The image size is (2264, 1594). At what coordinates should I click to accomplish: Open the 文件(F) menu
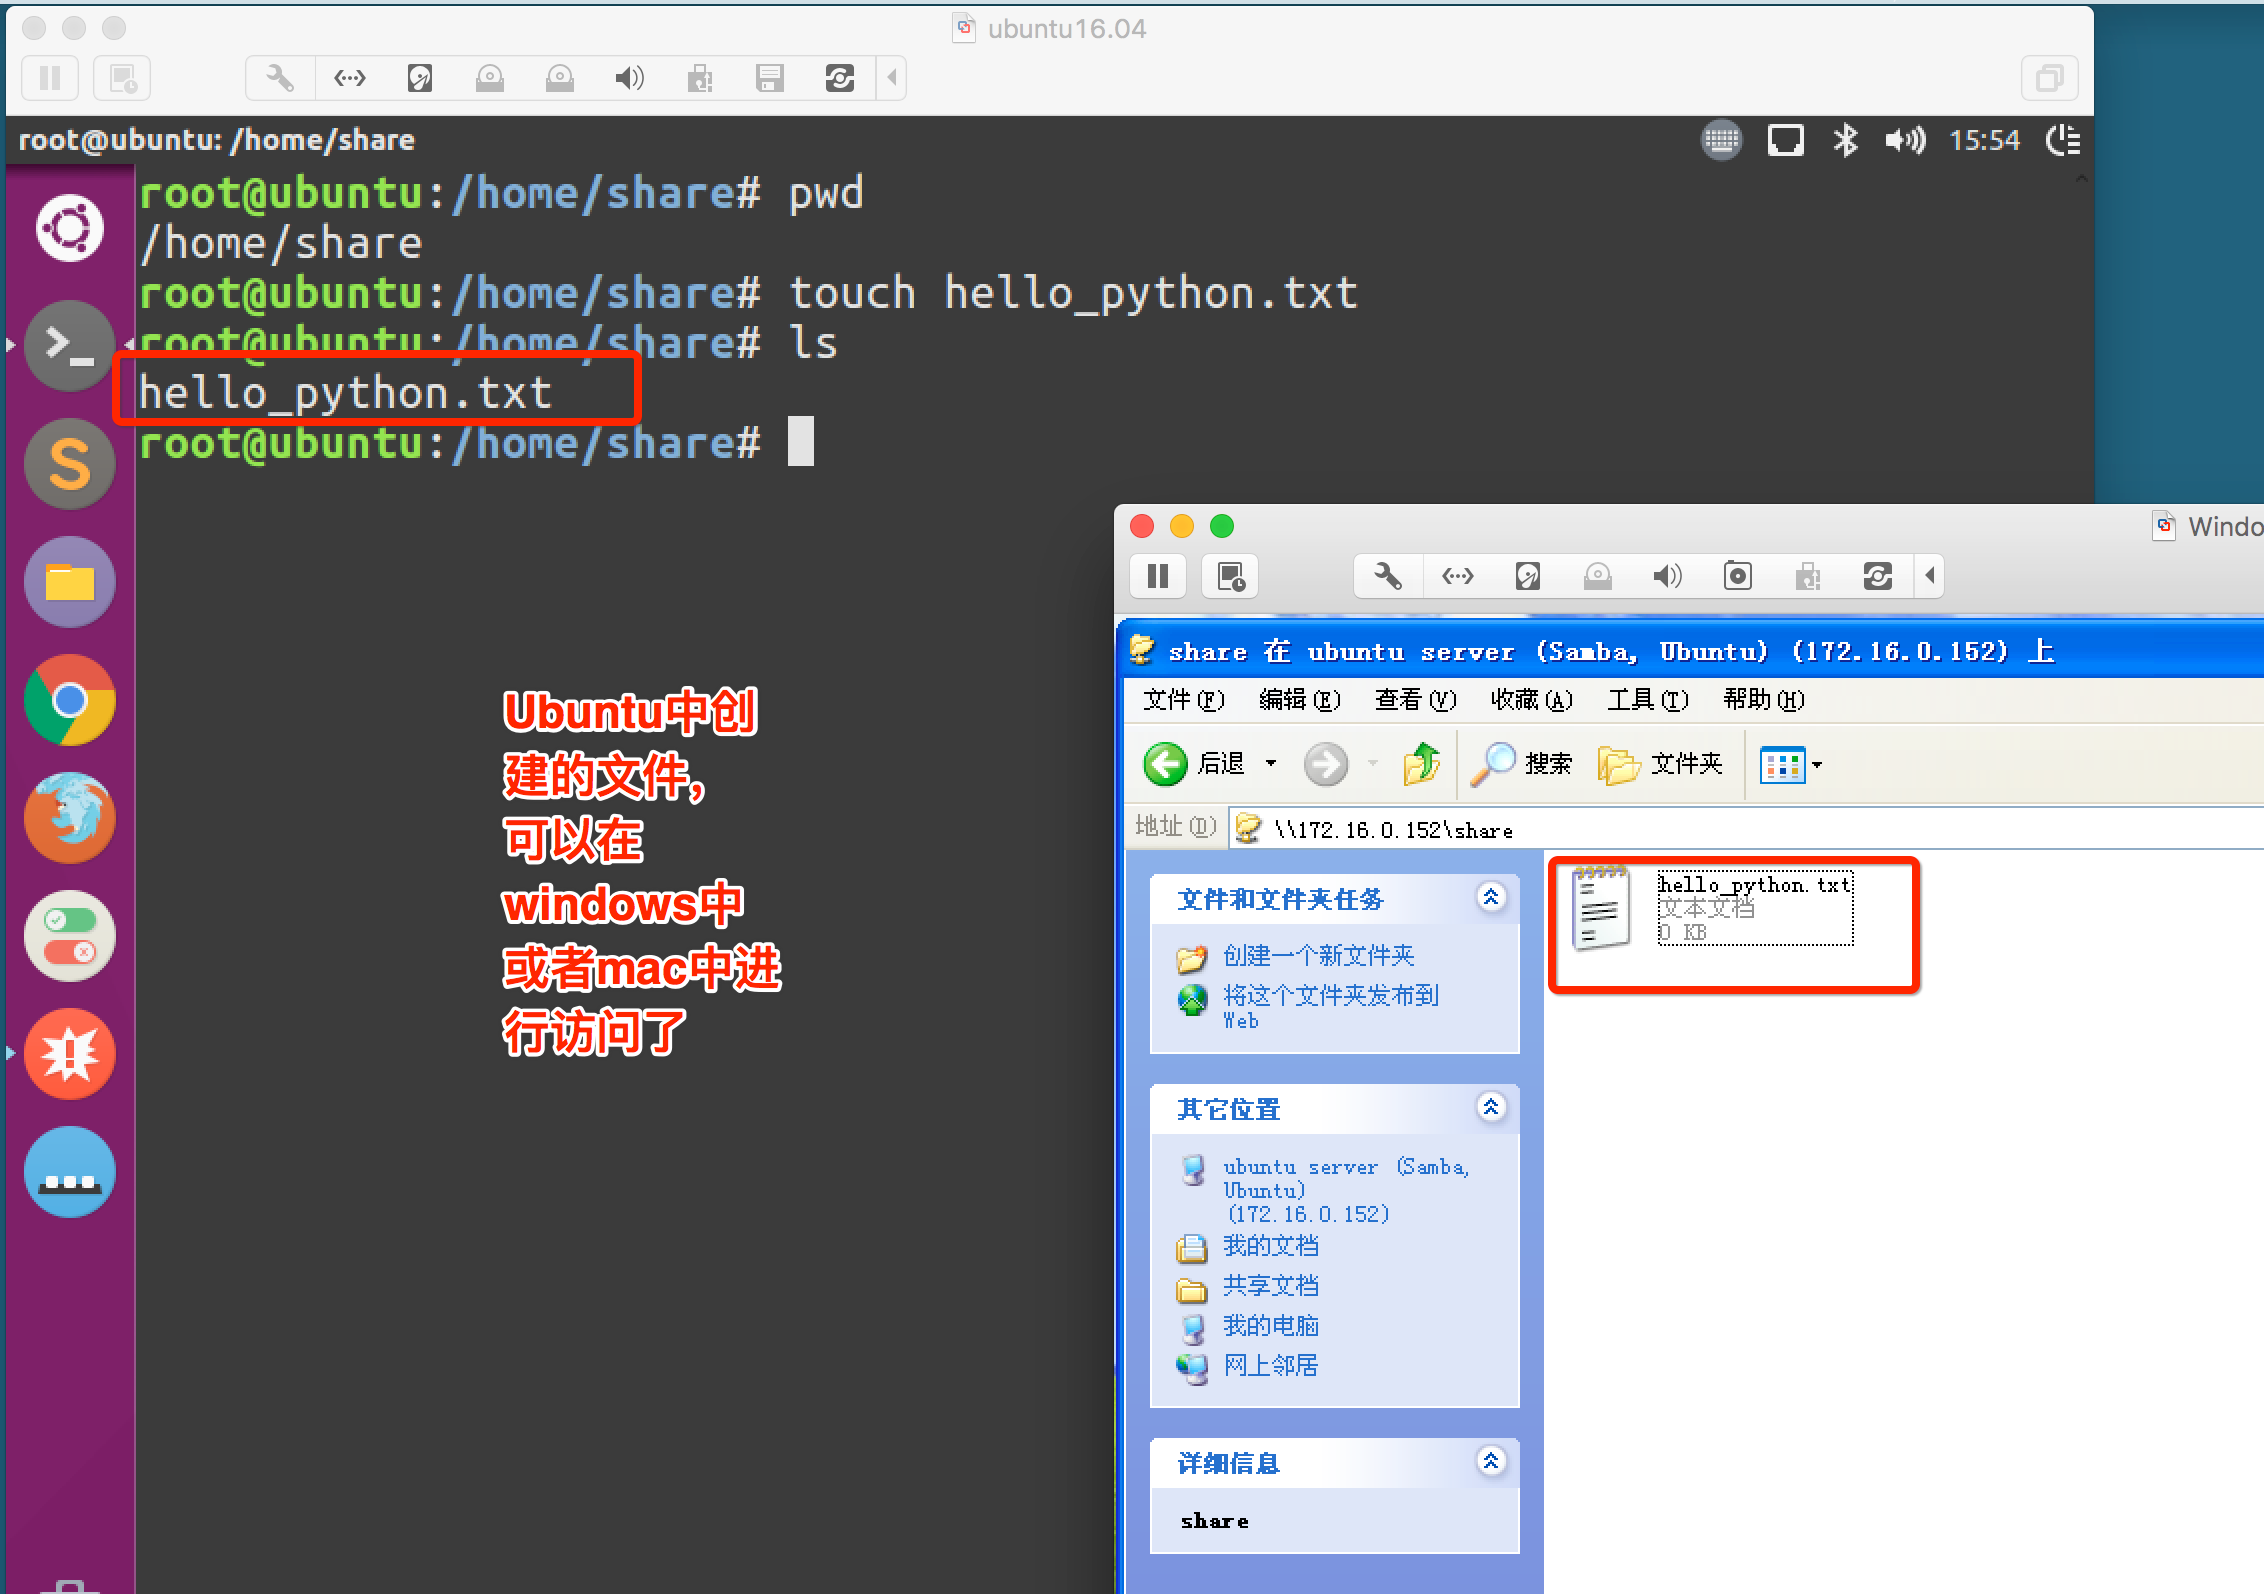[1182, 700]
